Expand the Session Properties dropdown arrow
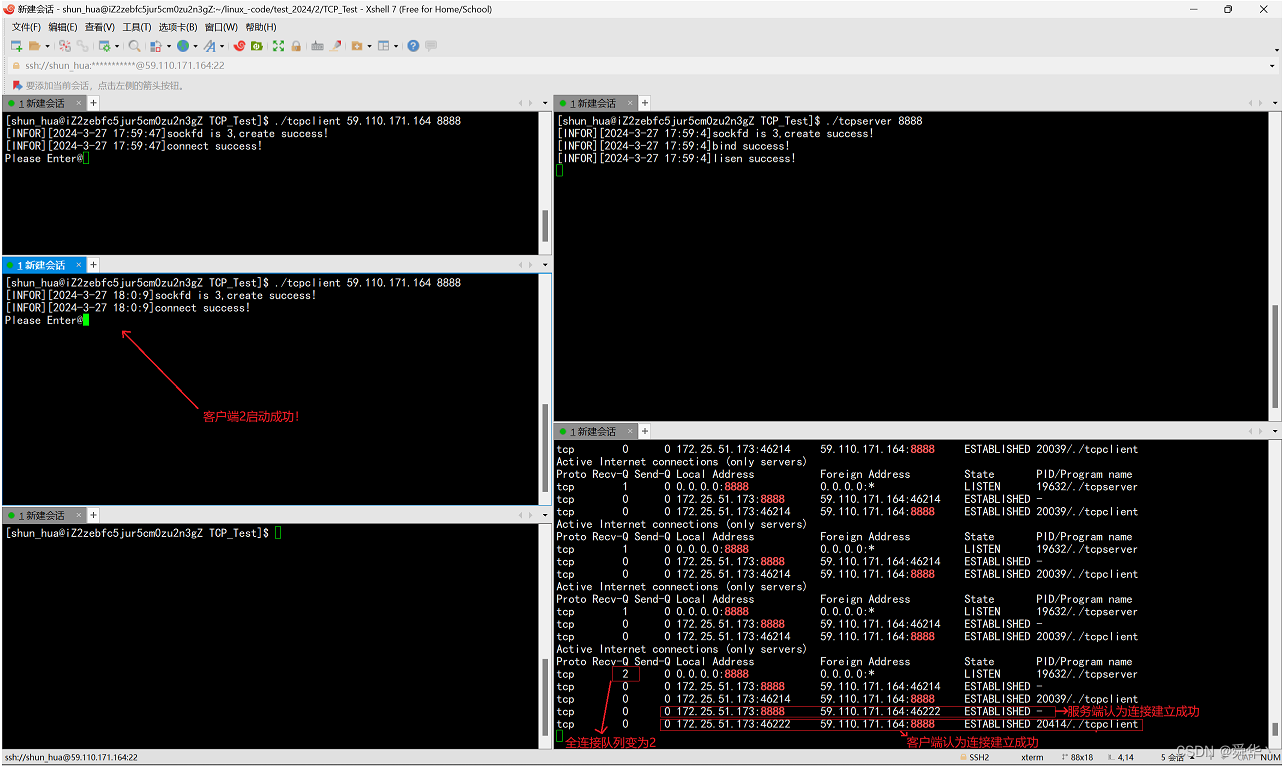 [117, 46]
